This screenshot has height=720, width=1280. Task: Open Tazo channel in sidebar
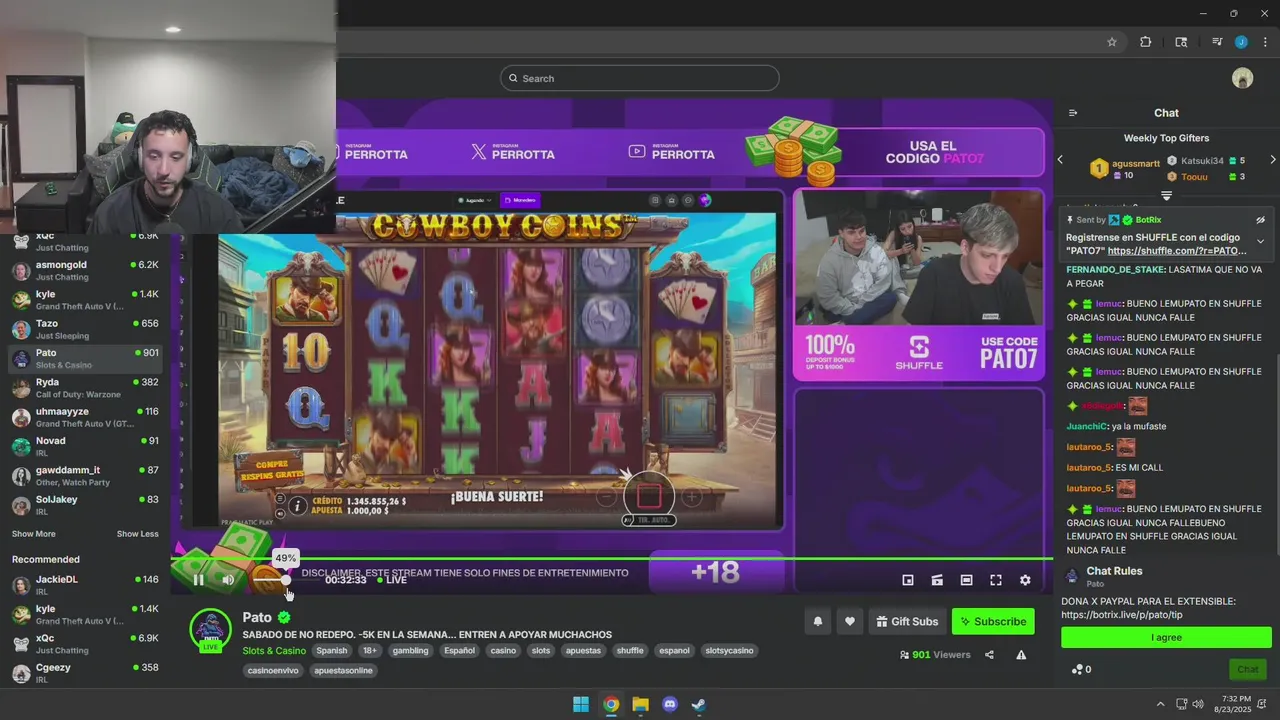point(85,329)
